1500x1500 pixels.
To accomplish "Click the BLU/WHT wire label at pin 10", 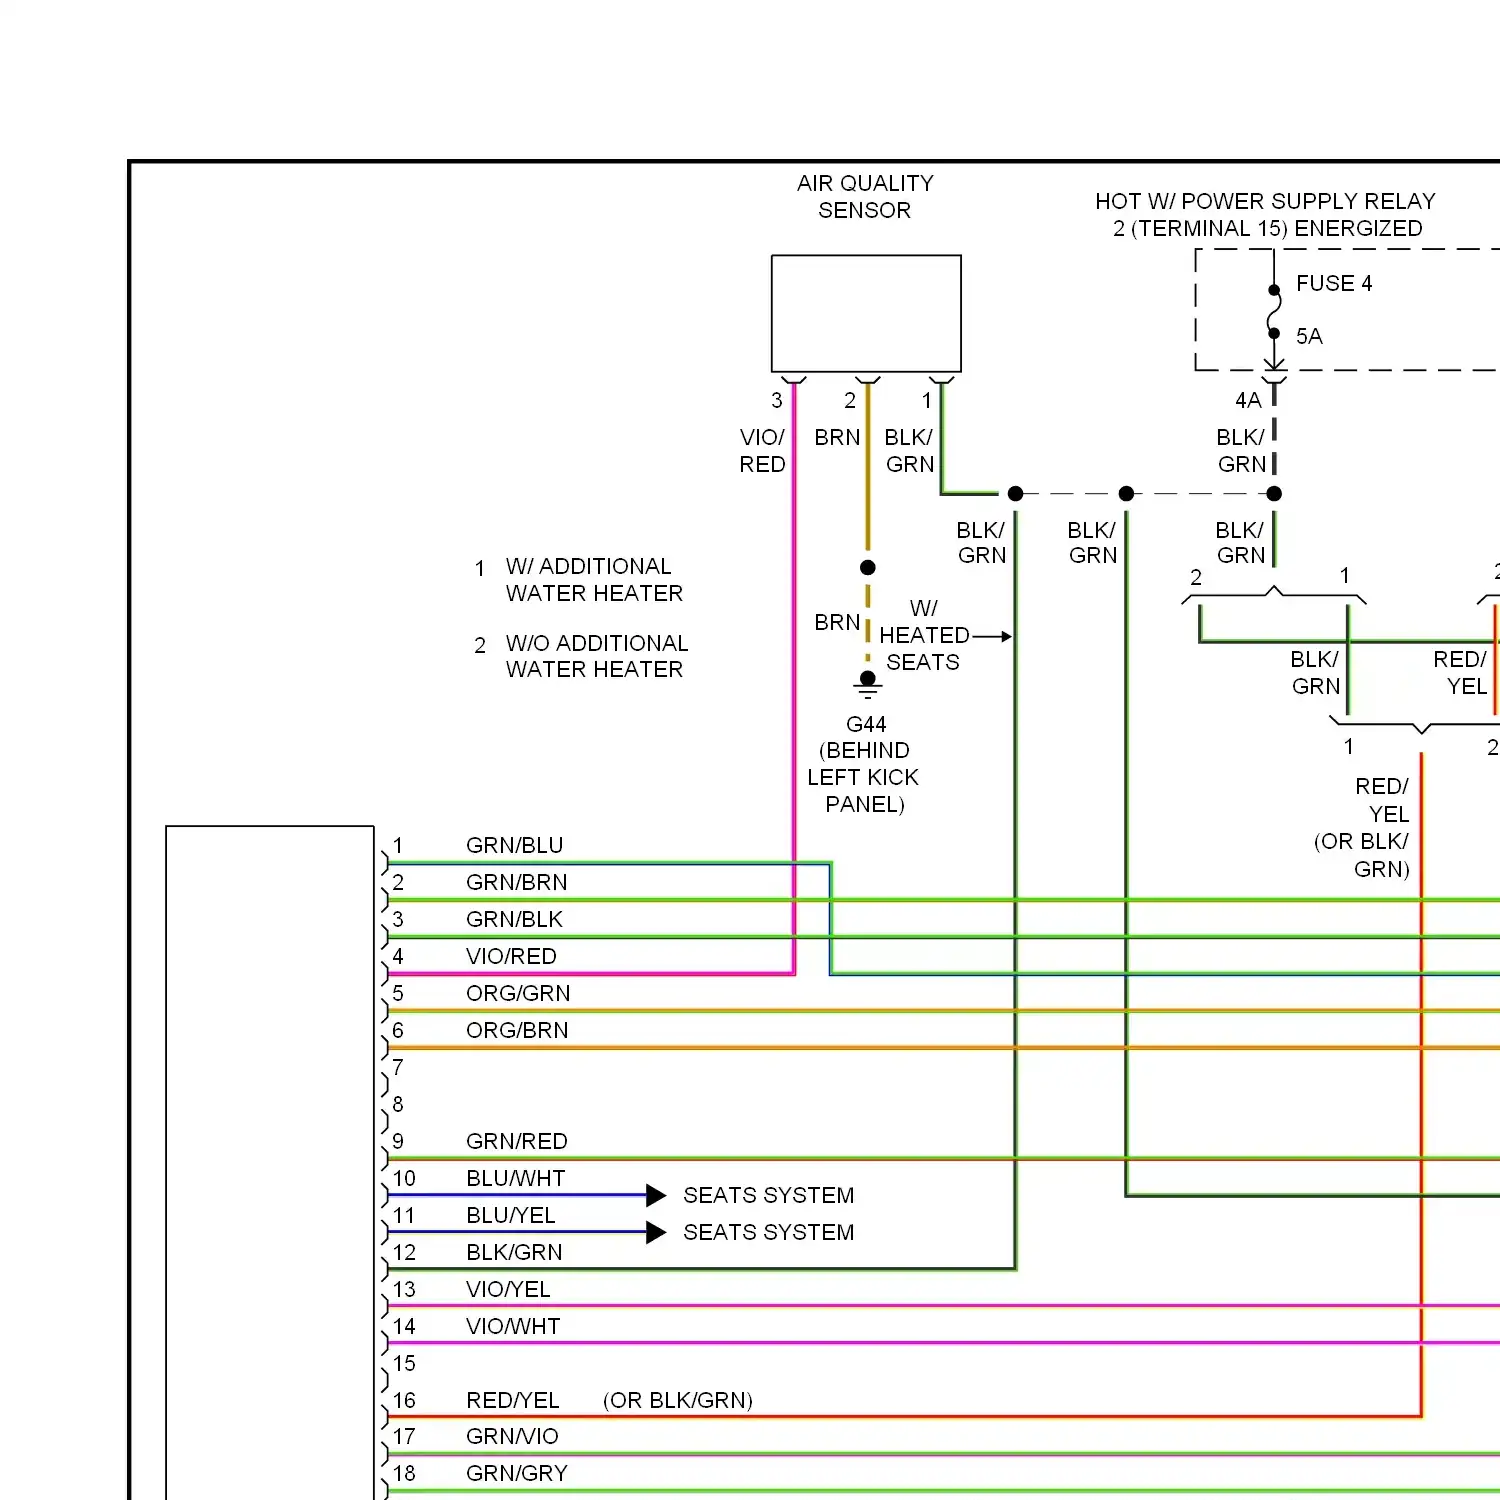I will [516, 1179].
